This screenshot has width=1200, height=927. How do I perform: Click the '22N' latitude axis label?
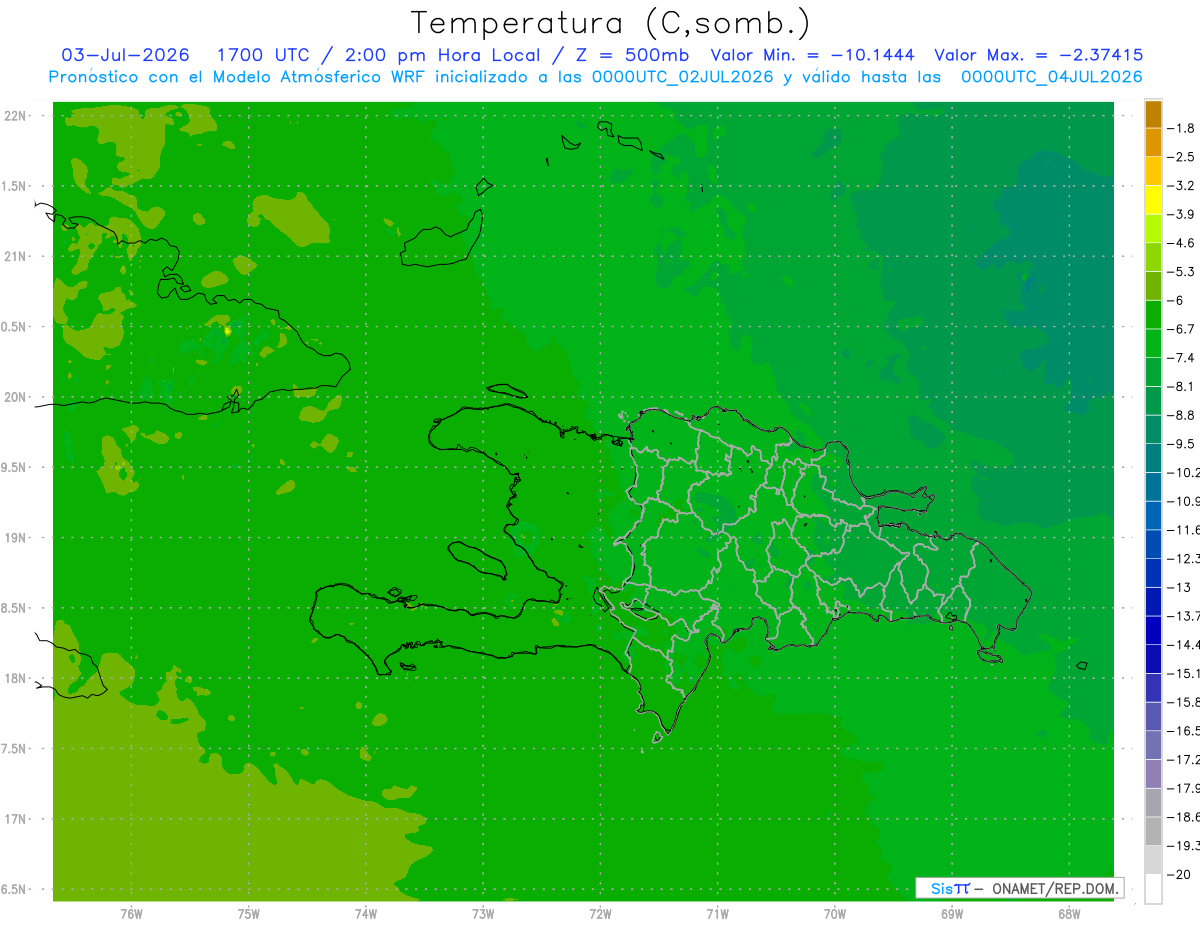pyautogui.click(x=15, y=115)
